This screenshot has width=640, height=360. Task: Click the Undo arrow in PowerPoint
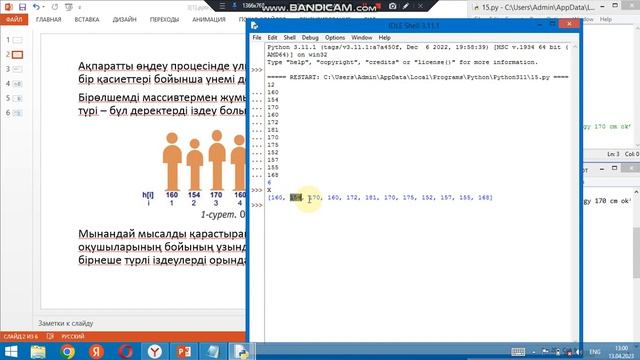(36, 7)
